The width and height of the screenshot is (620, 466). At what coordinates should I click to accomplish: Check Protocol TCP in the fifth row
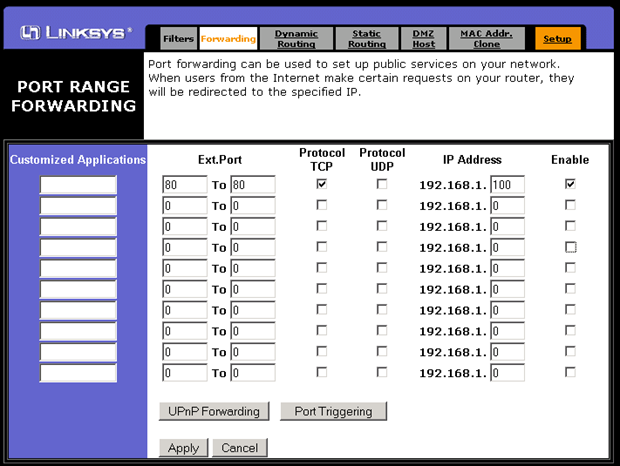(x=321, y=268)
